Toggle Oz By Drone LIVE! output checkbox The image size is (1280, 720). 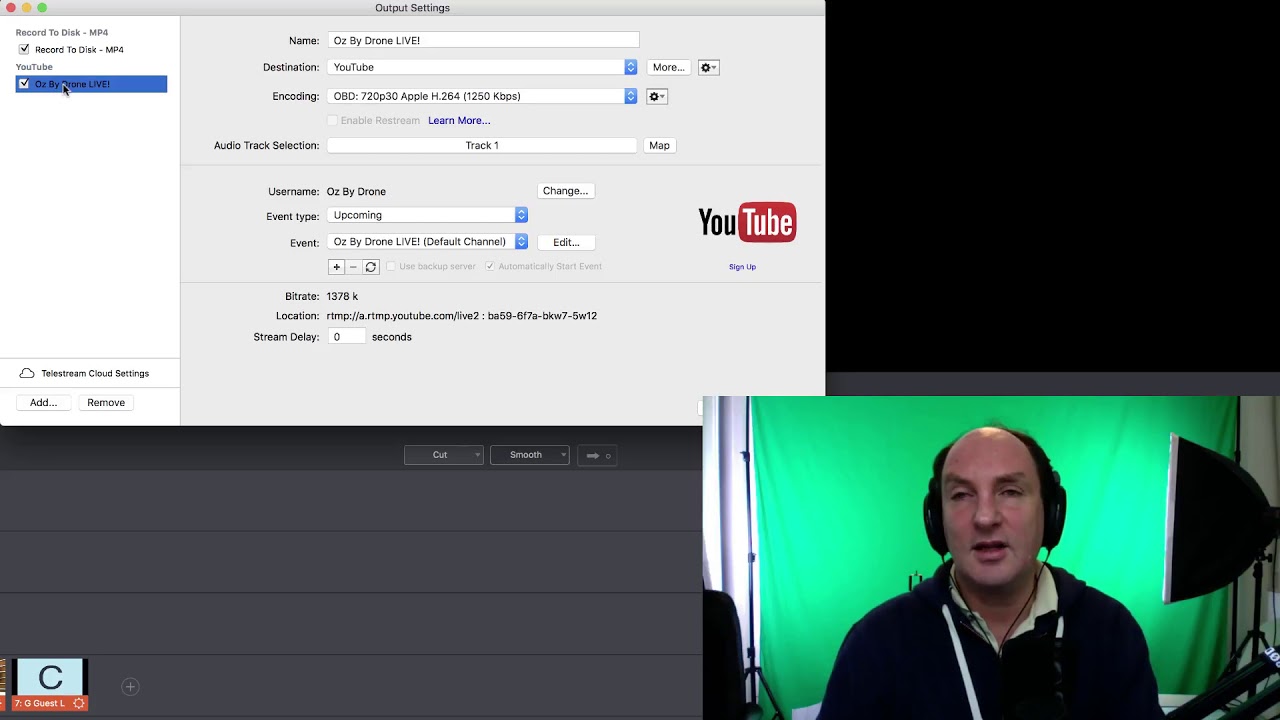click(x=24, y=84)
